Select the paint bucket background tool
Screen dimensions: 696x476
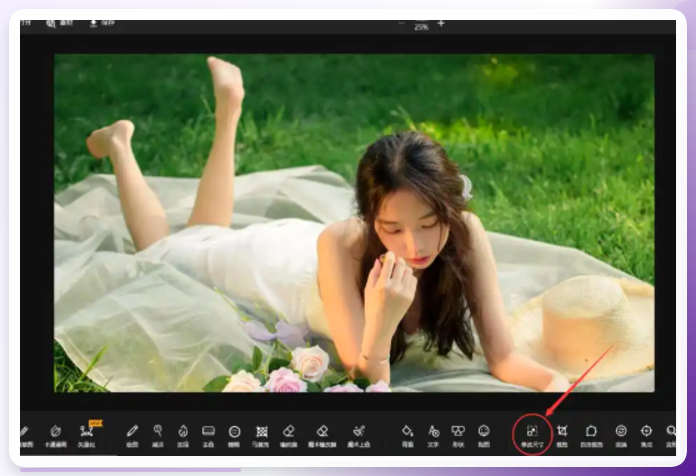(x=407, y=436)
